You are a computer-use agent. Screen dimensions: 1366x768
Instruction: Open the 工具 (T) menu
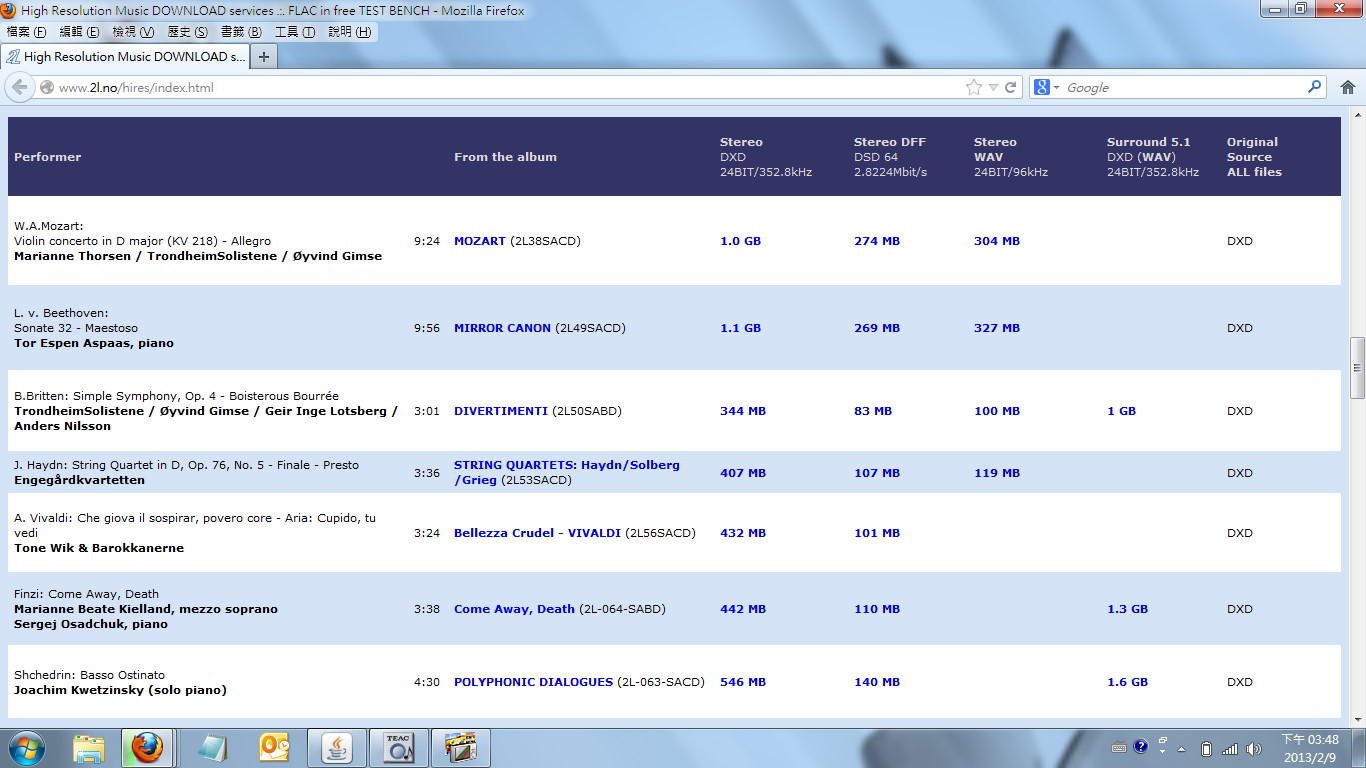click(x=294, y=32)
